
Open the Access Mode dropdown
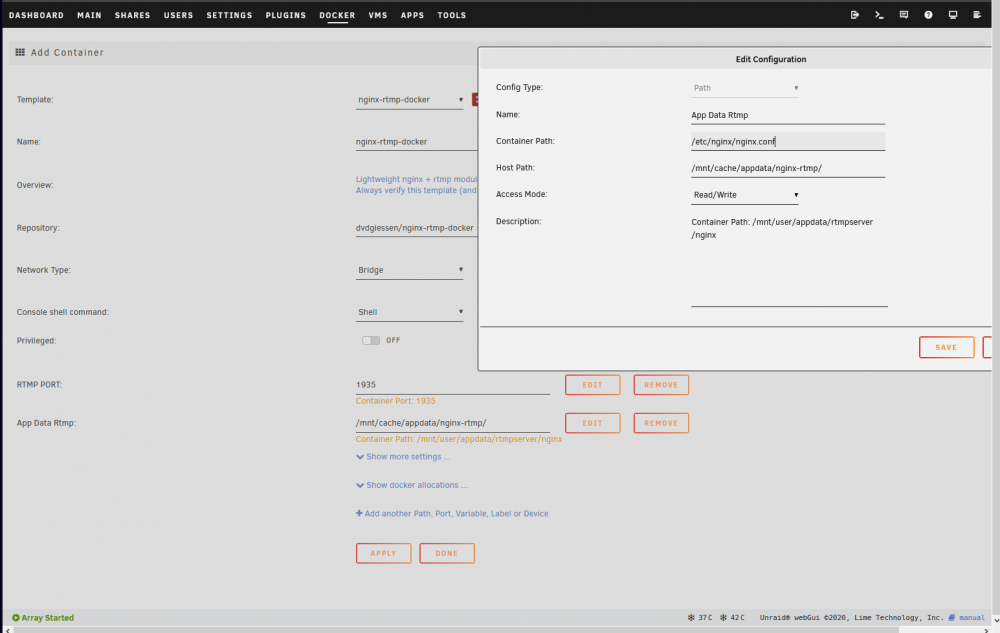coord(745,195)
